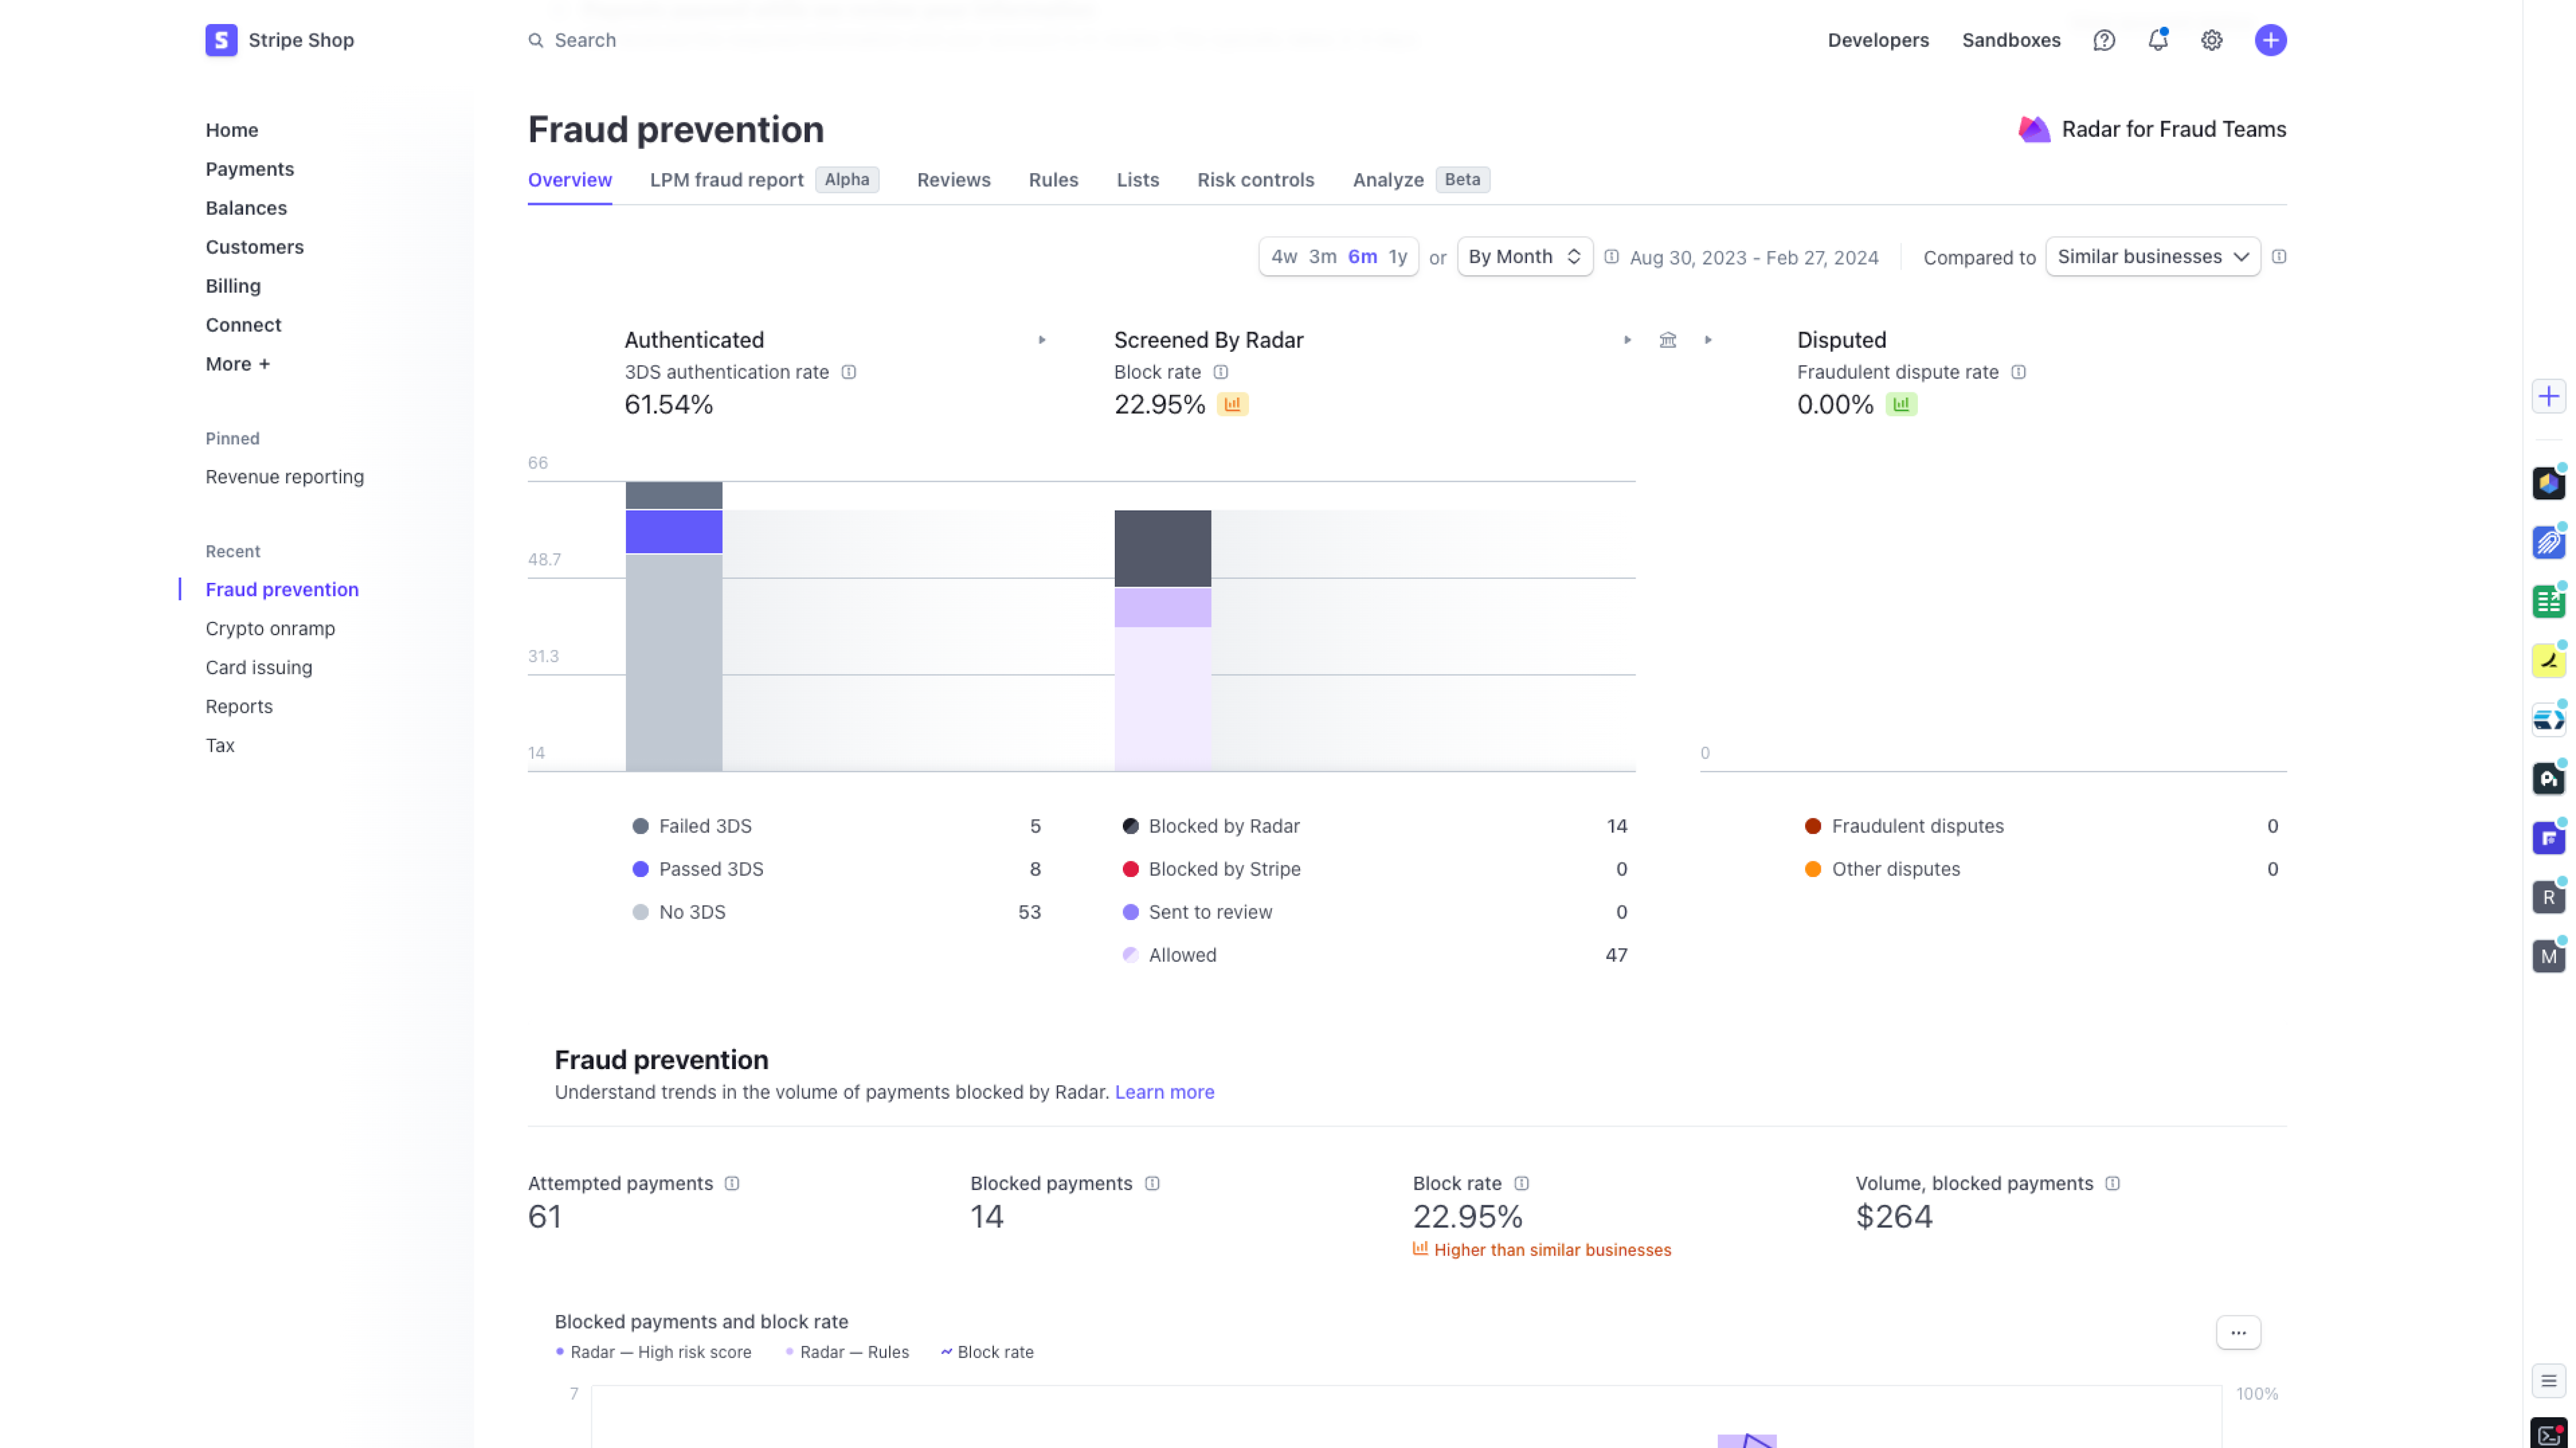Expand More + in the sidebar
2576x1448 pixels.
tap(238, 364)
